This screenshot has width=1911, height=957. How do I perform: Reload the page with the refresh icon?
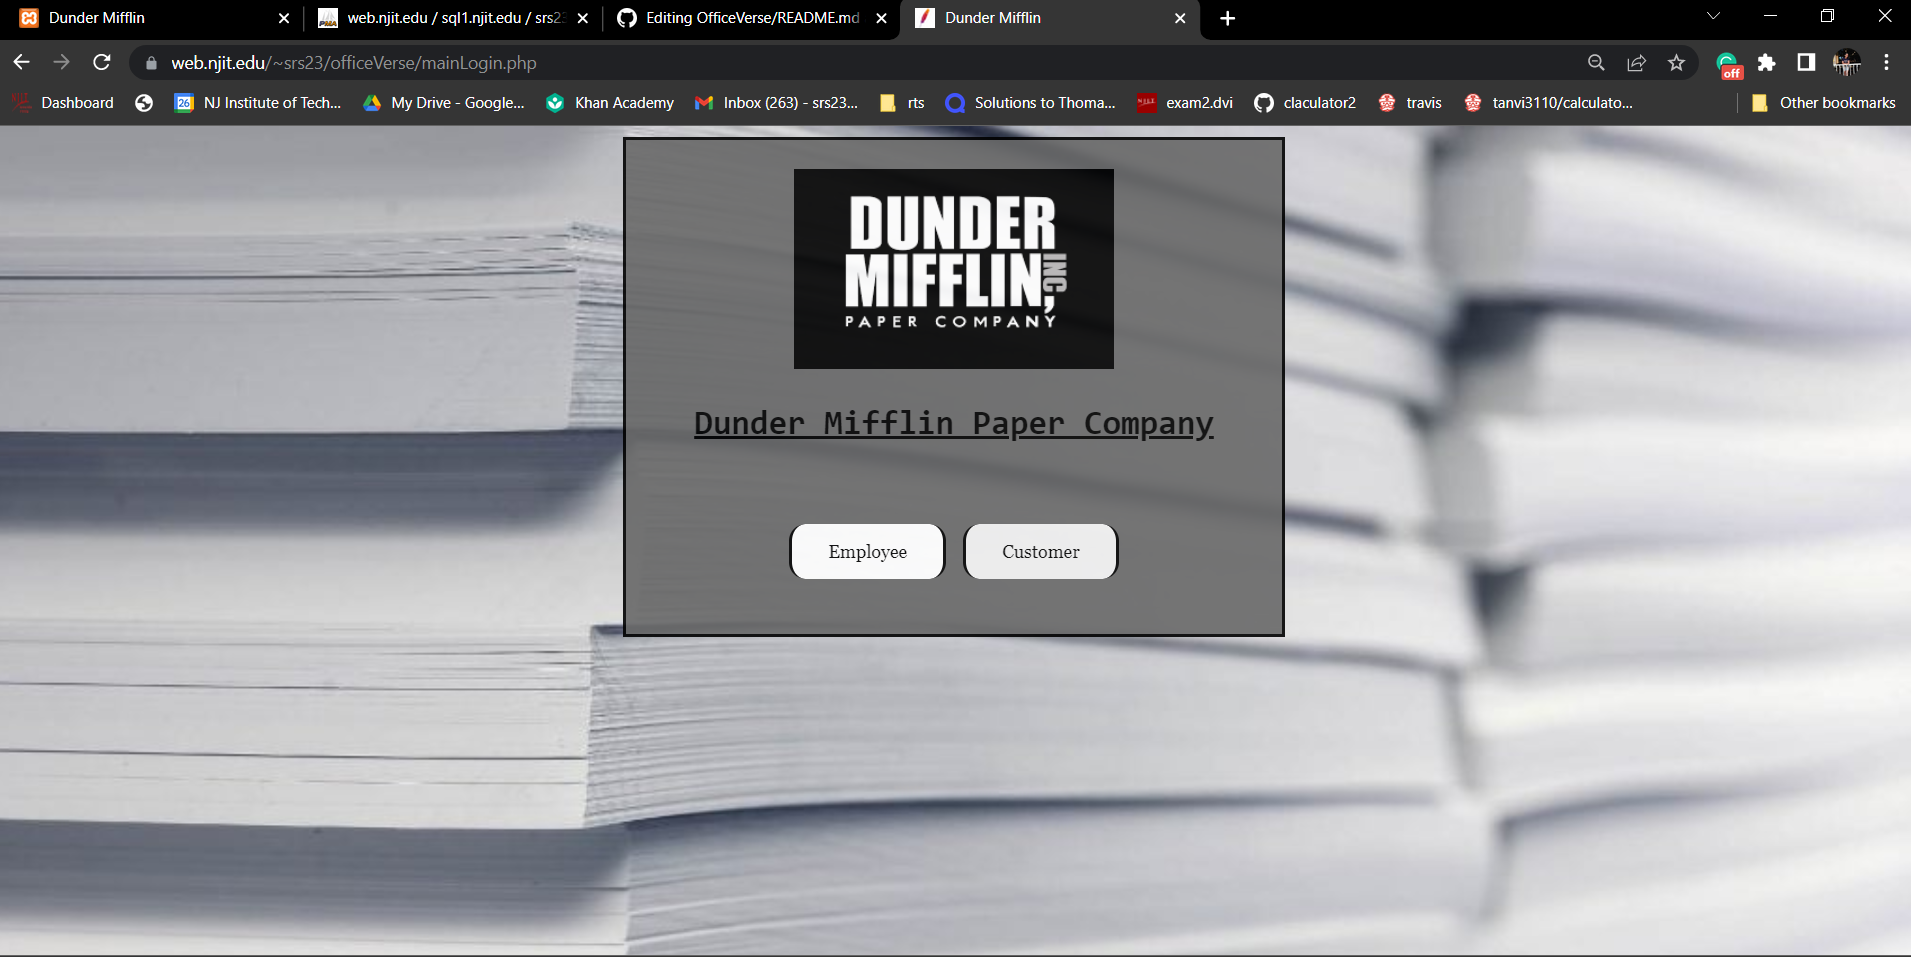pos(102,62)
